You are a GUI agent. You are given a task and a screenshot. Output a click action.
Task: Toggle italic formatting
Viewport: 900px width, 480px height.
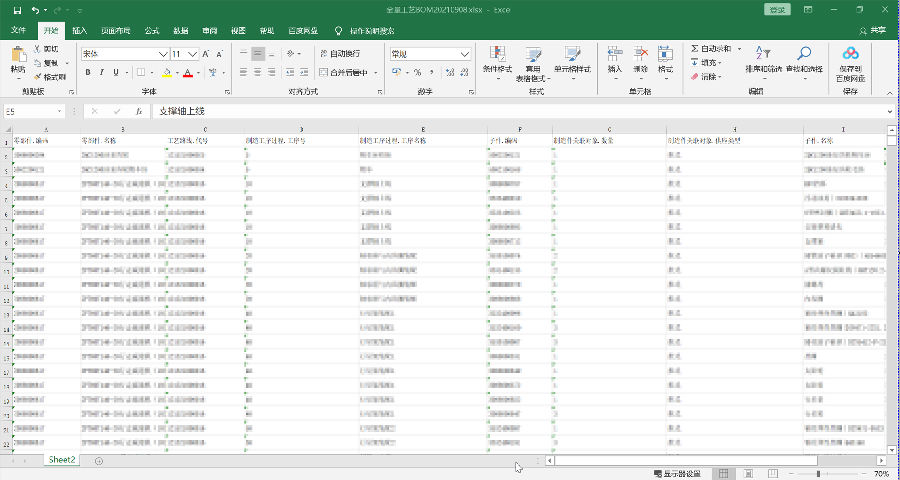(102, 72)
